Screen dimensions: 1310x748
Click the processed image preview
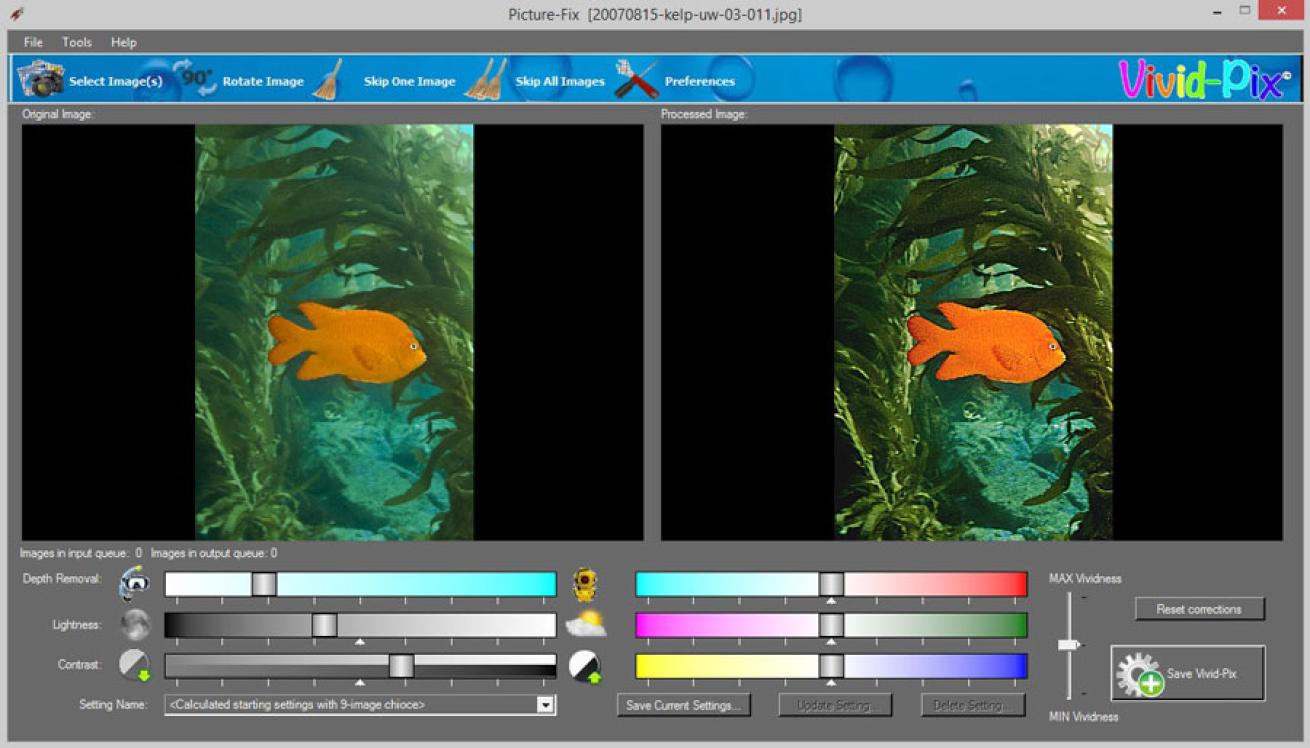972,332
